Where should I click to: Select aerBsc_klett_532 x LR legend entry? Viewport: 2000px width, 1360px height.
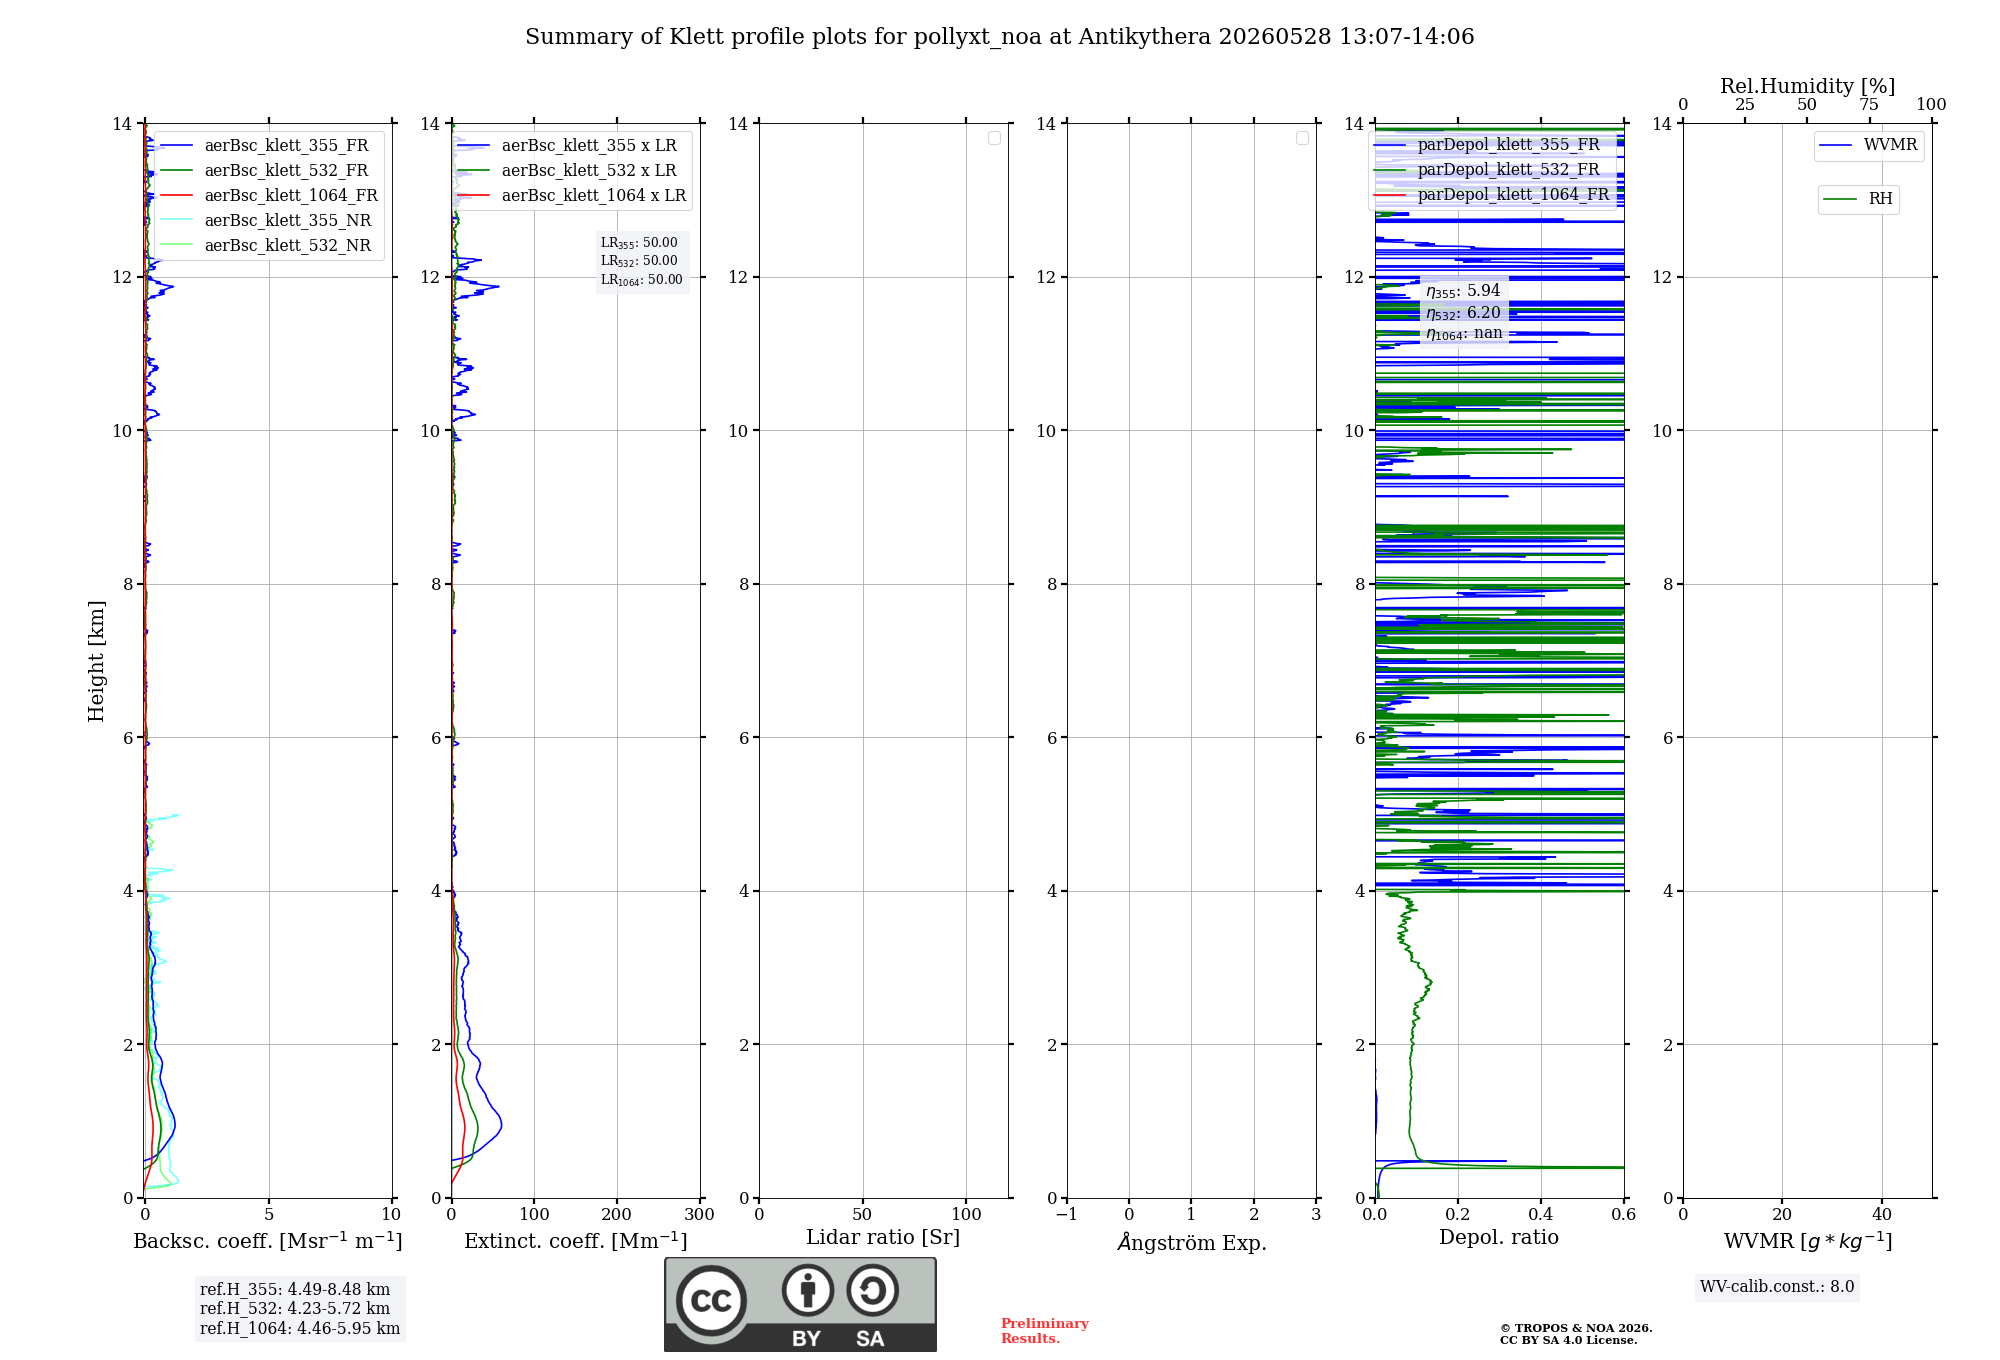pos(571,171)
